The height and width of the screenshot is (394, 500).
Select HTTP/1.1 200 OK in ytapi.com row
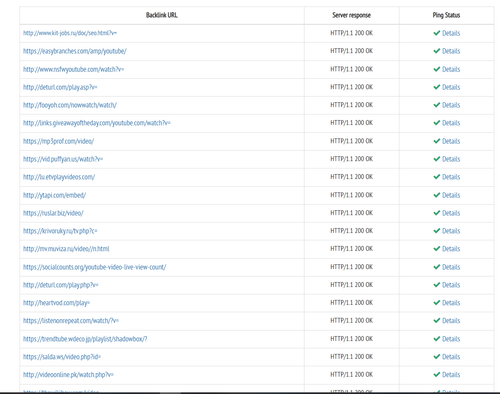coord(351,195)
